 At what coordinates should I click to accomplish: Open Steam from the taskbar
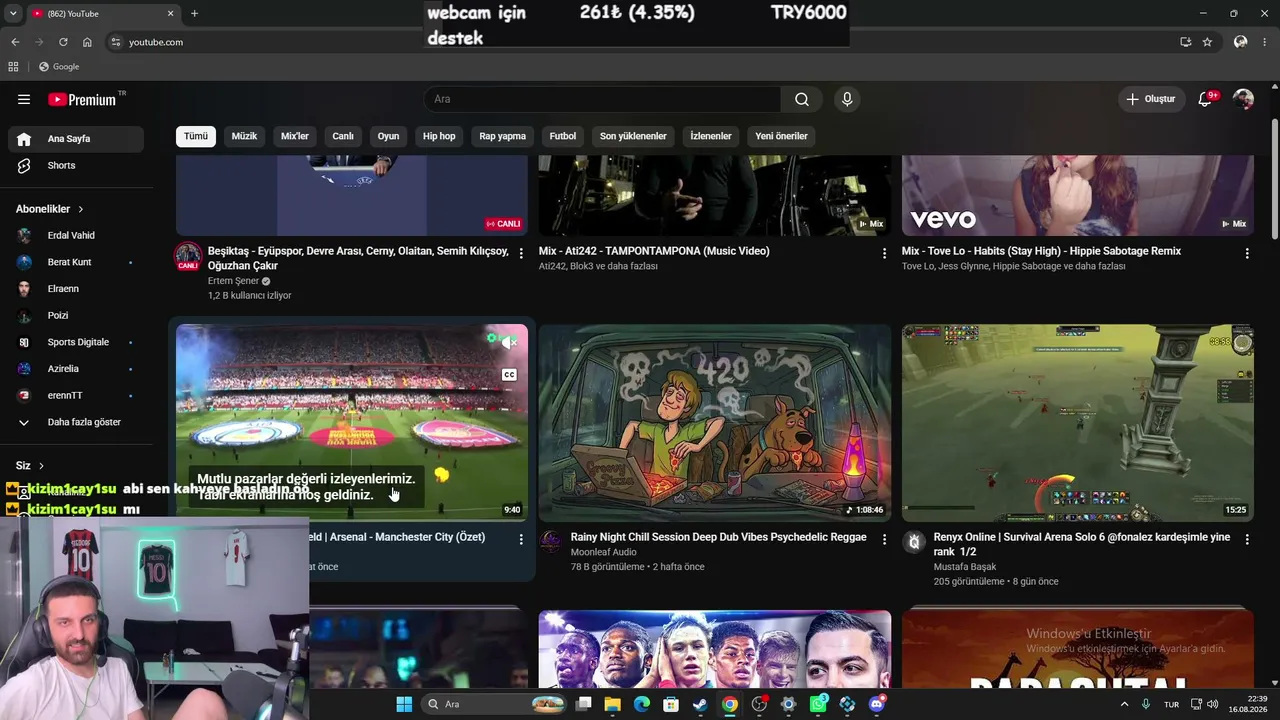point(700,704)
